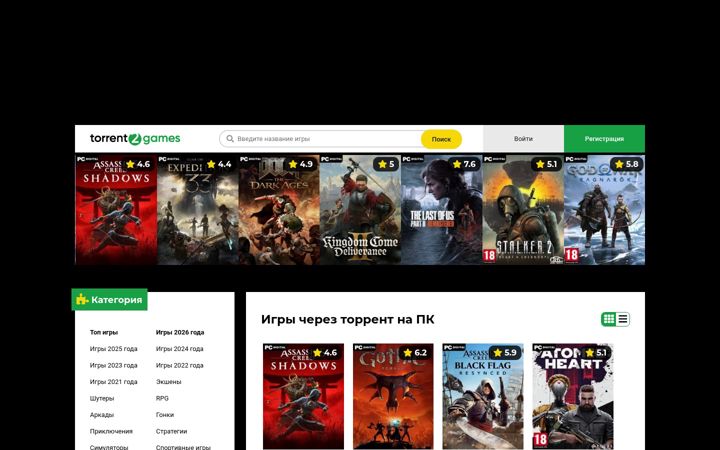Select Игры 2026 года category
The image size is (720, 450).
(180, 332)
